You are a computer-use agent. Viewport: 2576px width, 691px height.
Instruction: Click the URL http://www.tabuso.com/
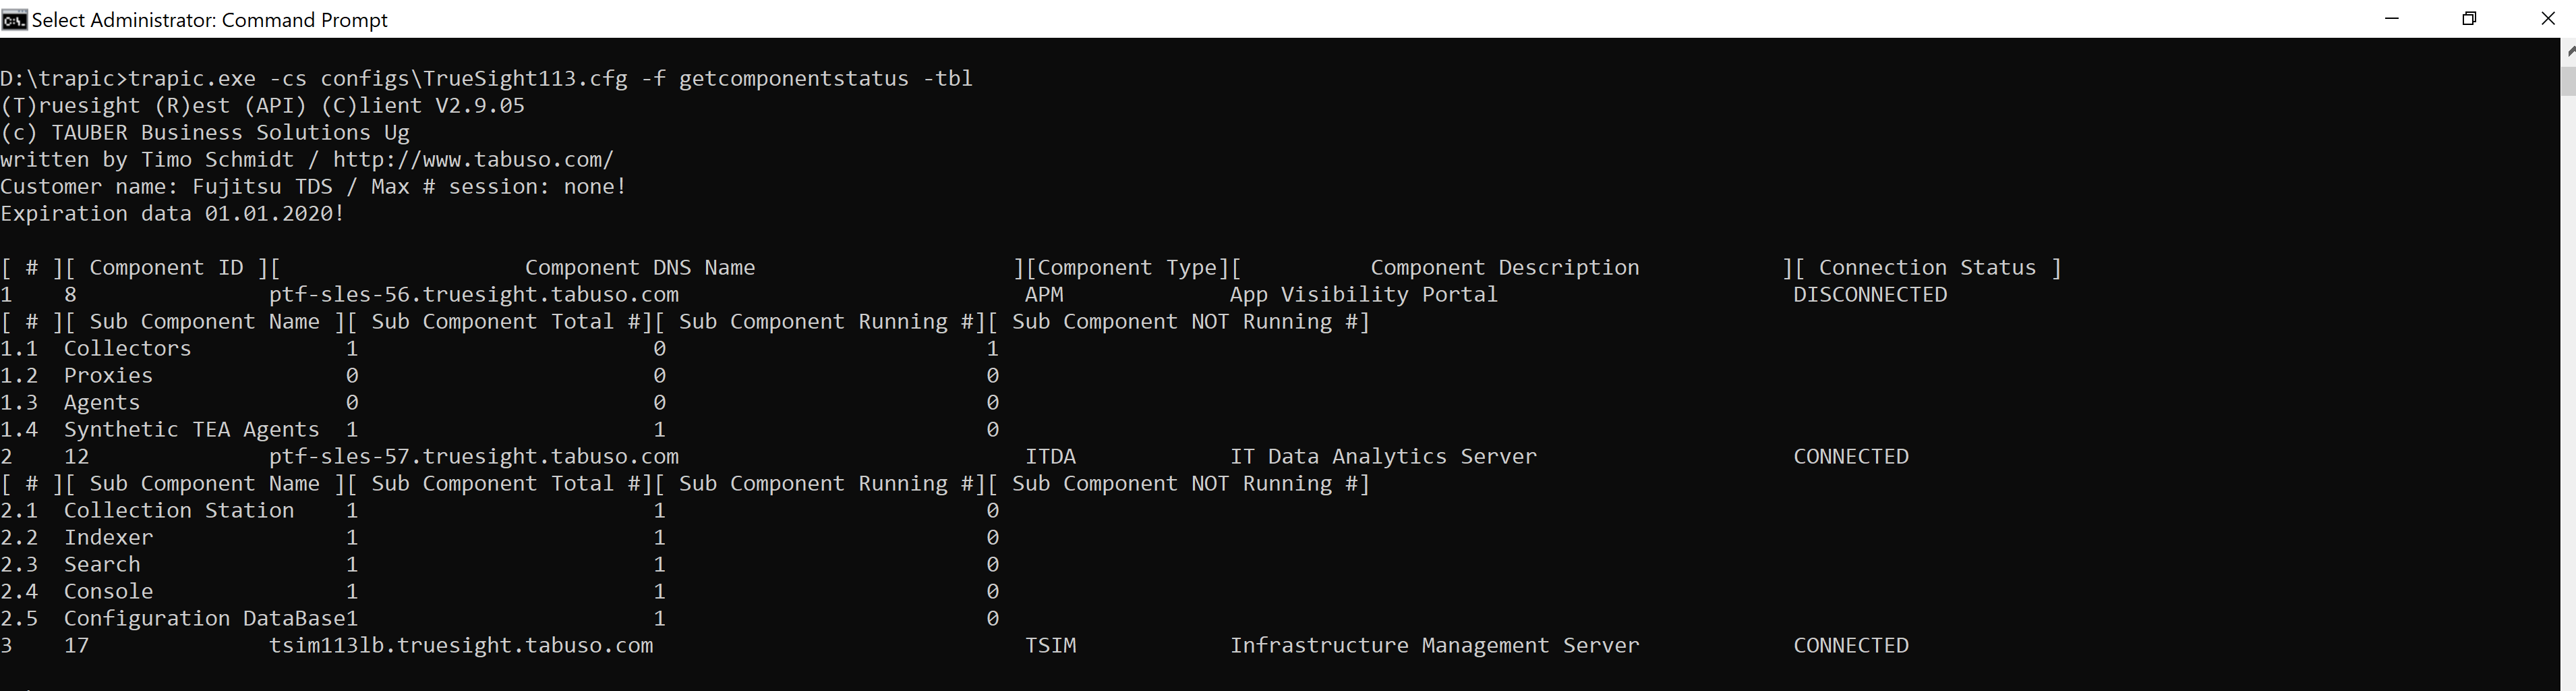click(x=473, y=159)
